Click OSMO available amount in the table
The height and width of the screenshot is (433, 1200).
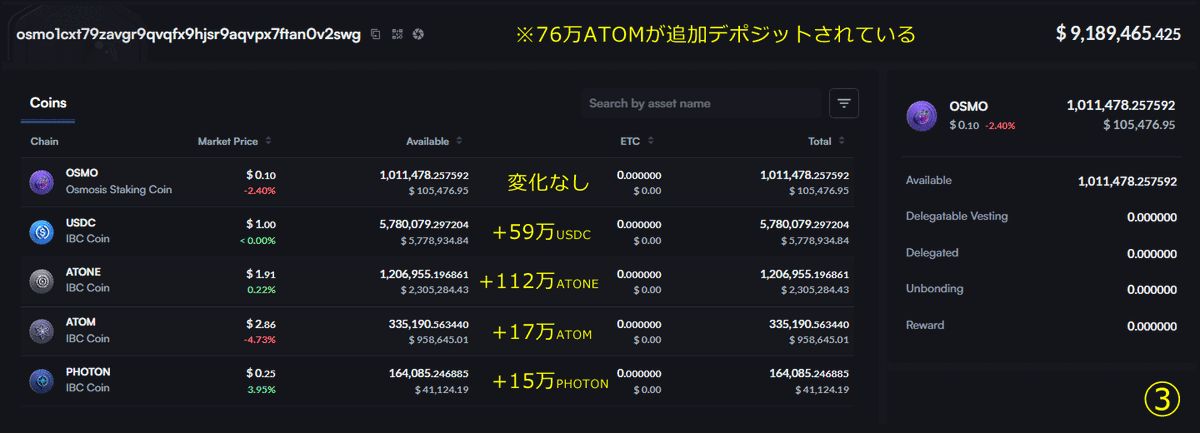coord(424,175)
